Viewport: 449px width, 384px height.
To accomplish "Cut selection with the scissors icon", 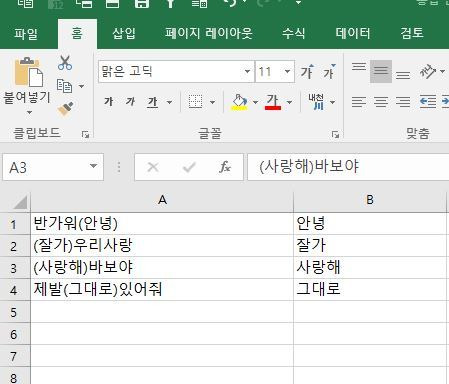I will click(65, 63).
